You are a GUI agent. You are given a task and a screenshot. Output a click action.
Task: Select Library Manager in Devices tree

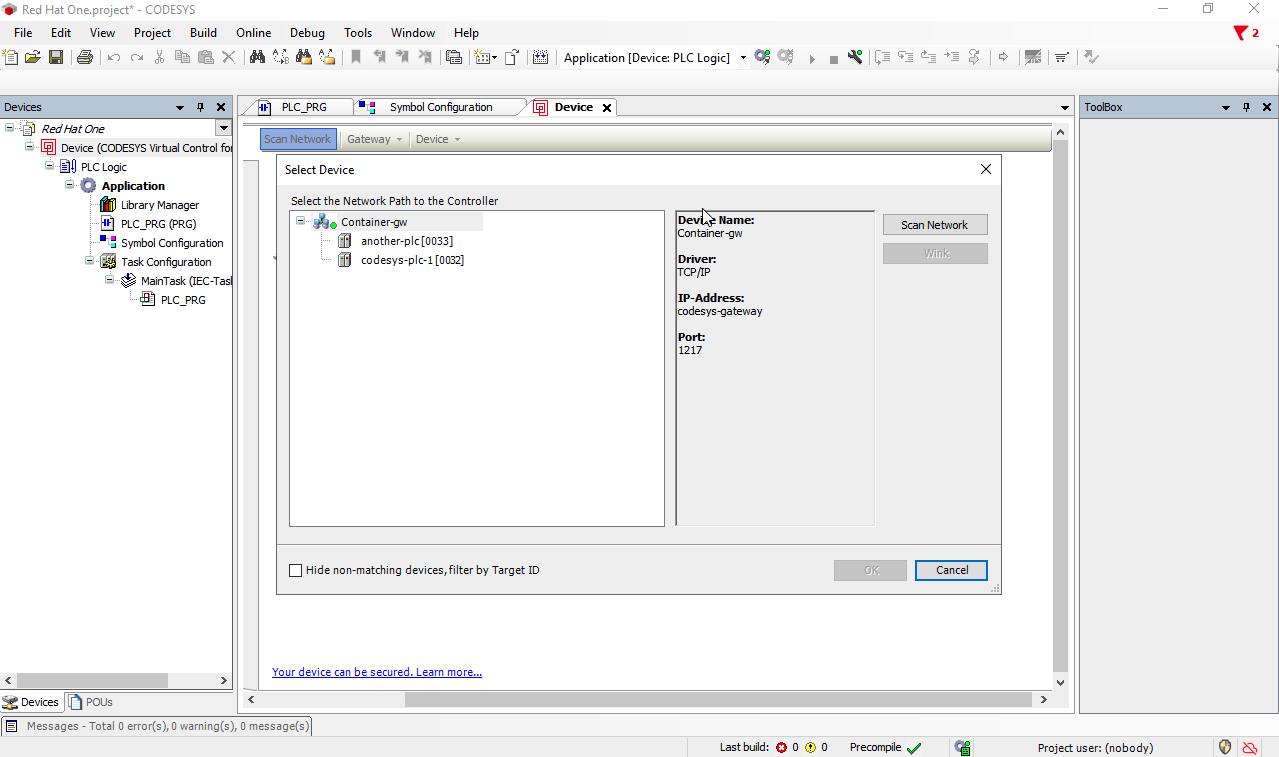click(160, 205)
